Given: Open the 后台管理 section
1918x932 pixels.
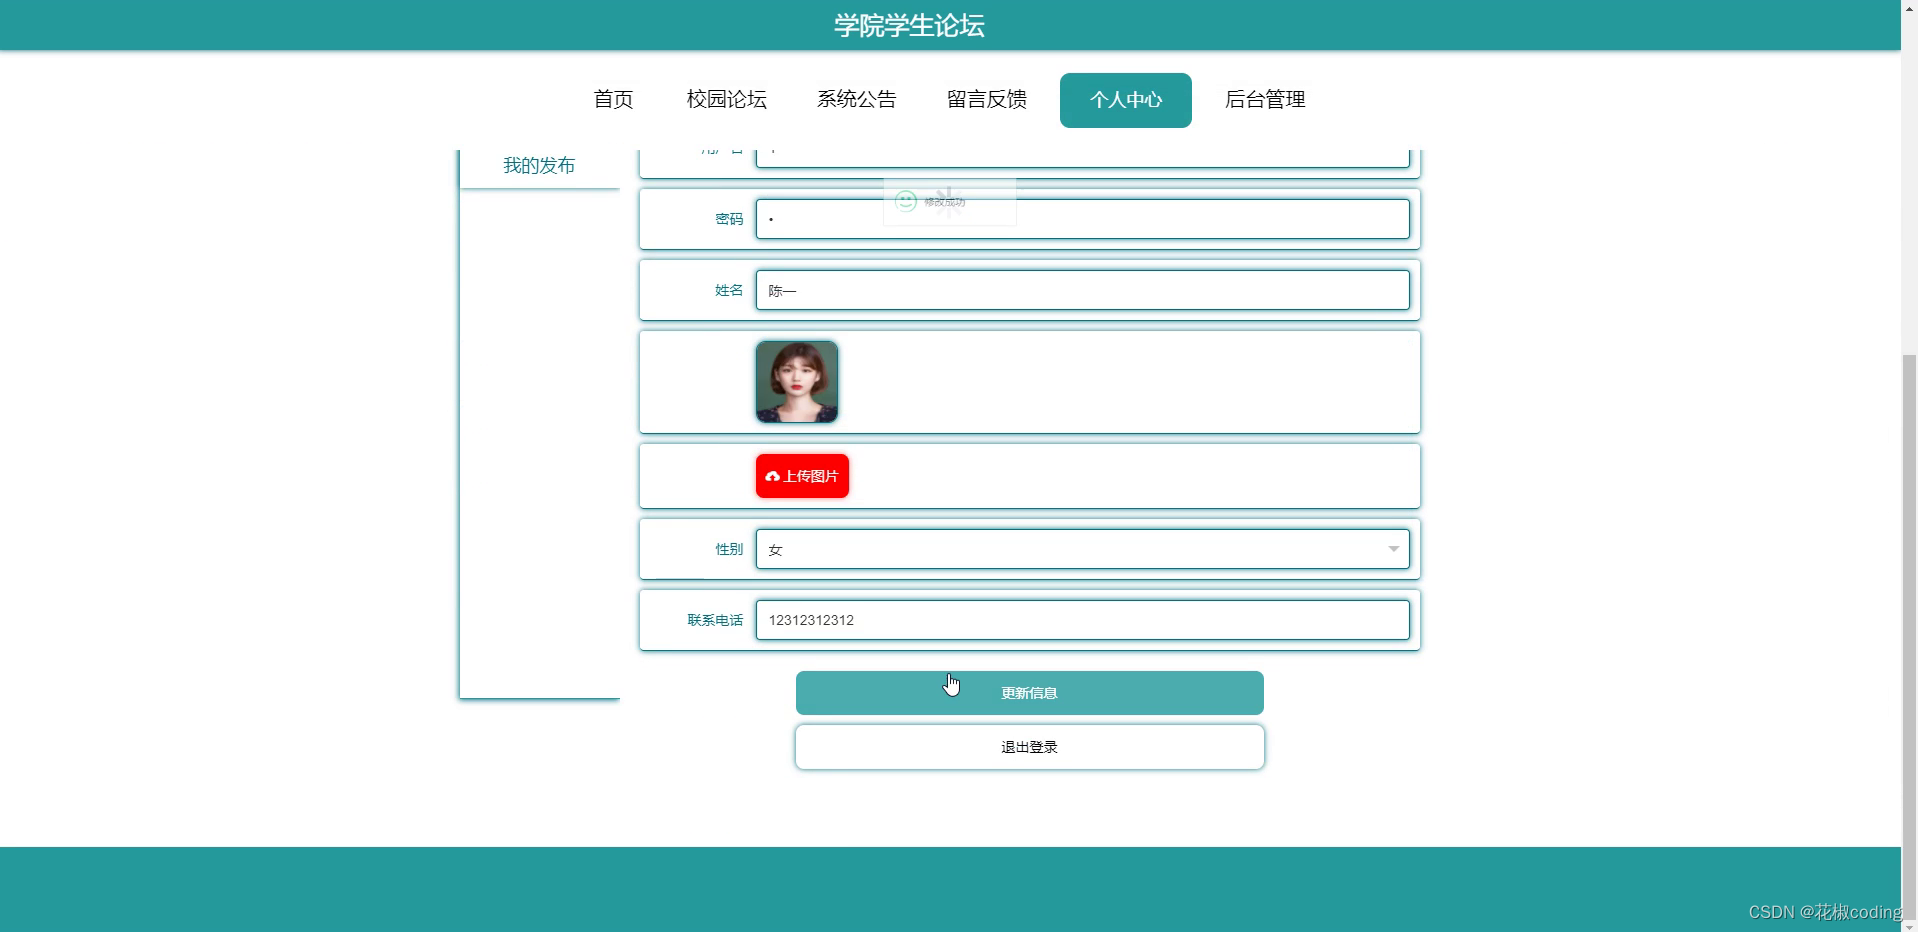Looking at the screenshot, I should [1265, 99].
